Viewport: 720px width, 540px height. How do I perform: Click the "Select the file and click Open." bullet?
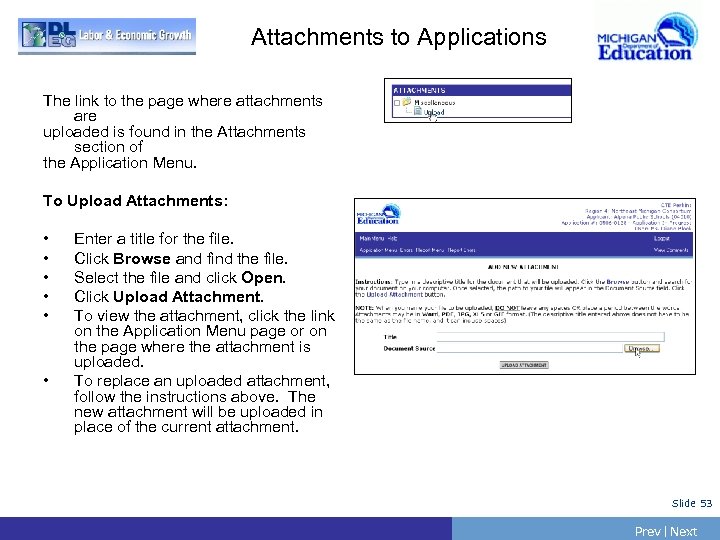coord(180,278)
